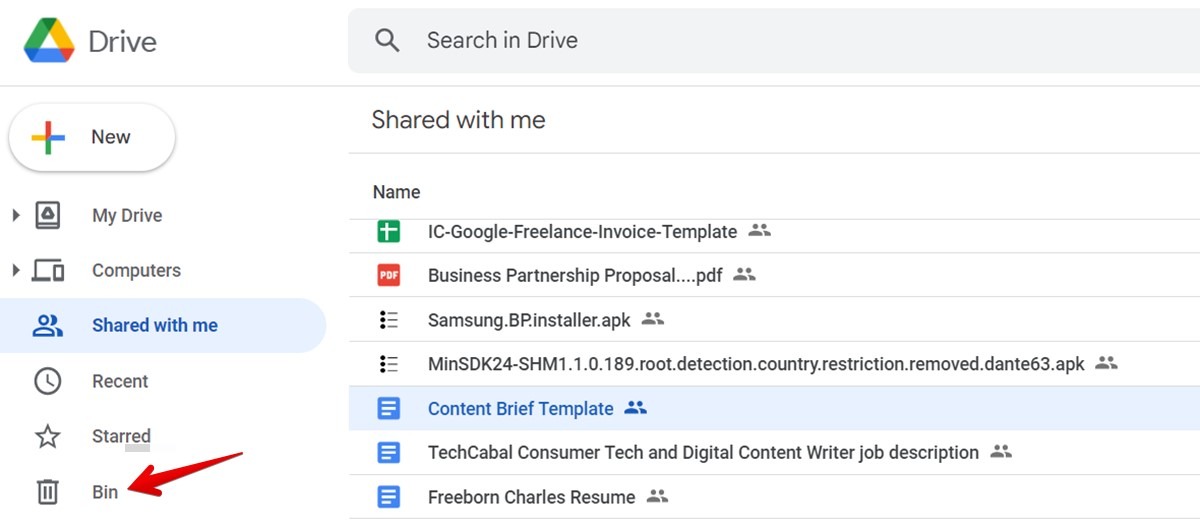Image resolution: width=1200 pixels, height=527 pixels.
Task: Click the Starred star icon
Action: coord(48,437)
